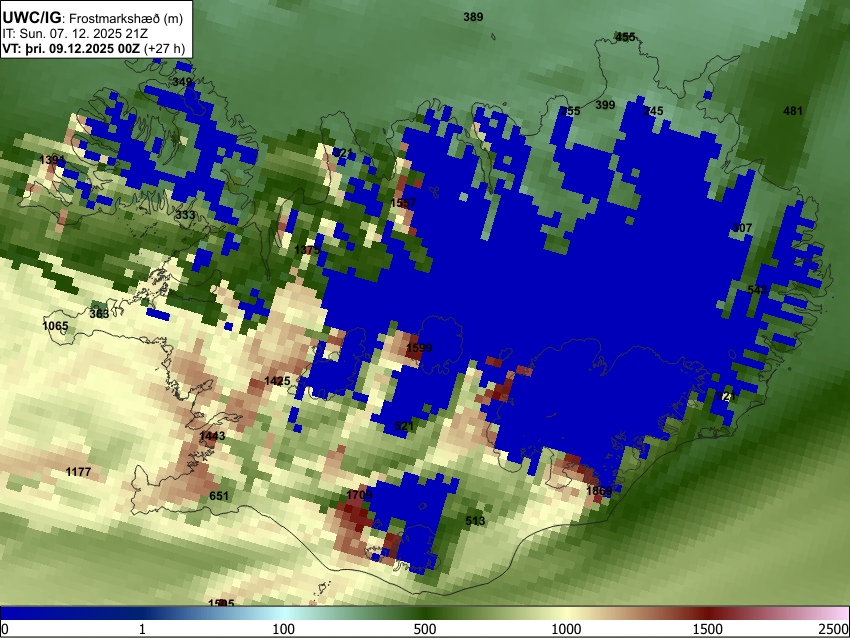Click the '100' label on the color scale

coord(284,629)
